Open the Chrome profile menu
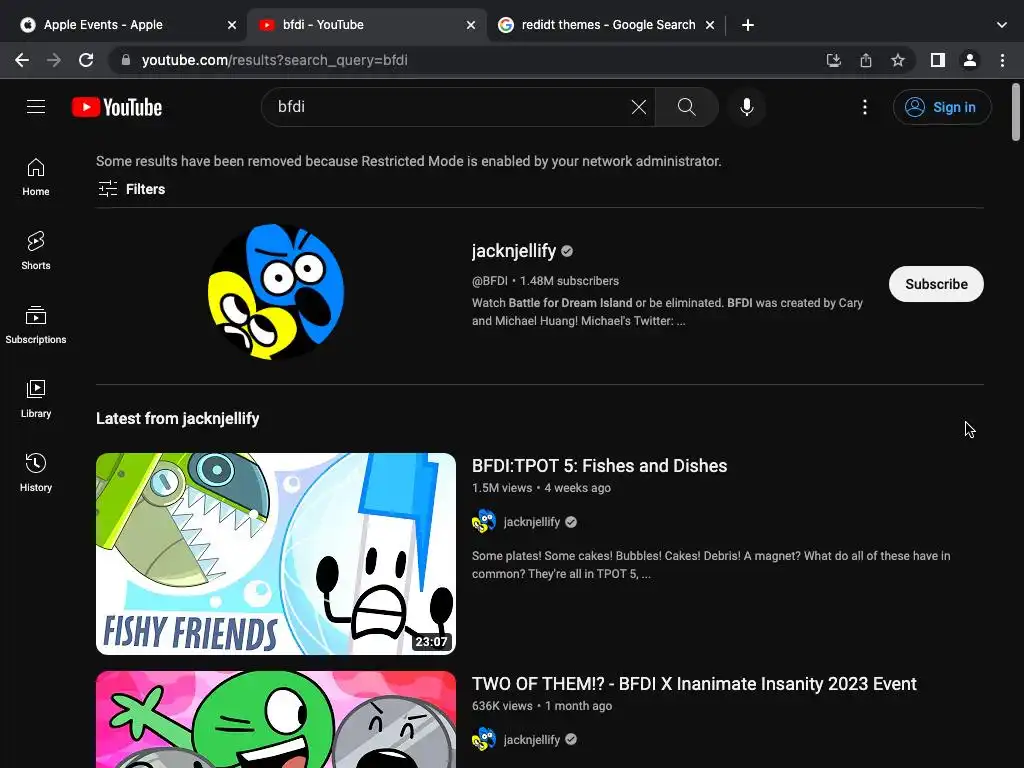Screen dimensions: 1024x768 970,61
